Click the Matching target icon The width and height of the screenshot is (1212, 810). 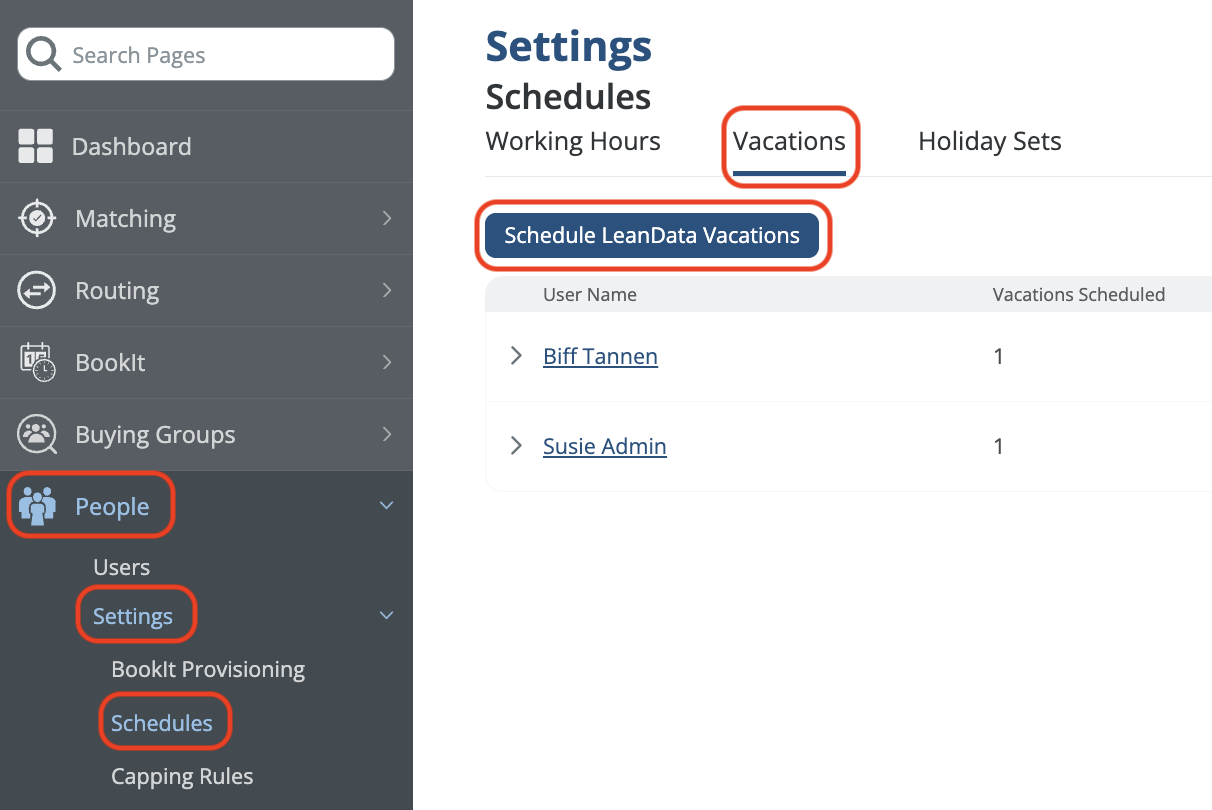coord(37,218)
